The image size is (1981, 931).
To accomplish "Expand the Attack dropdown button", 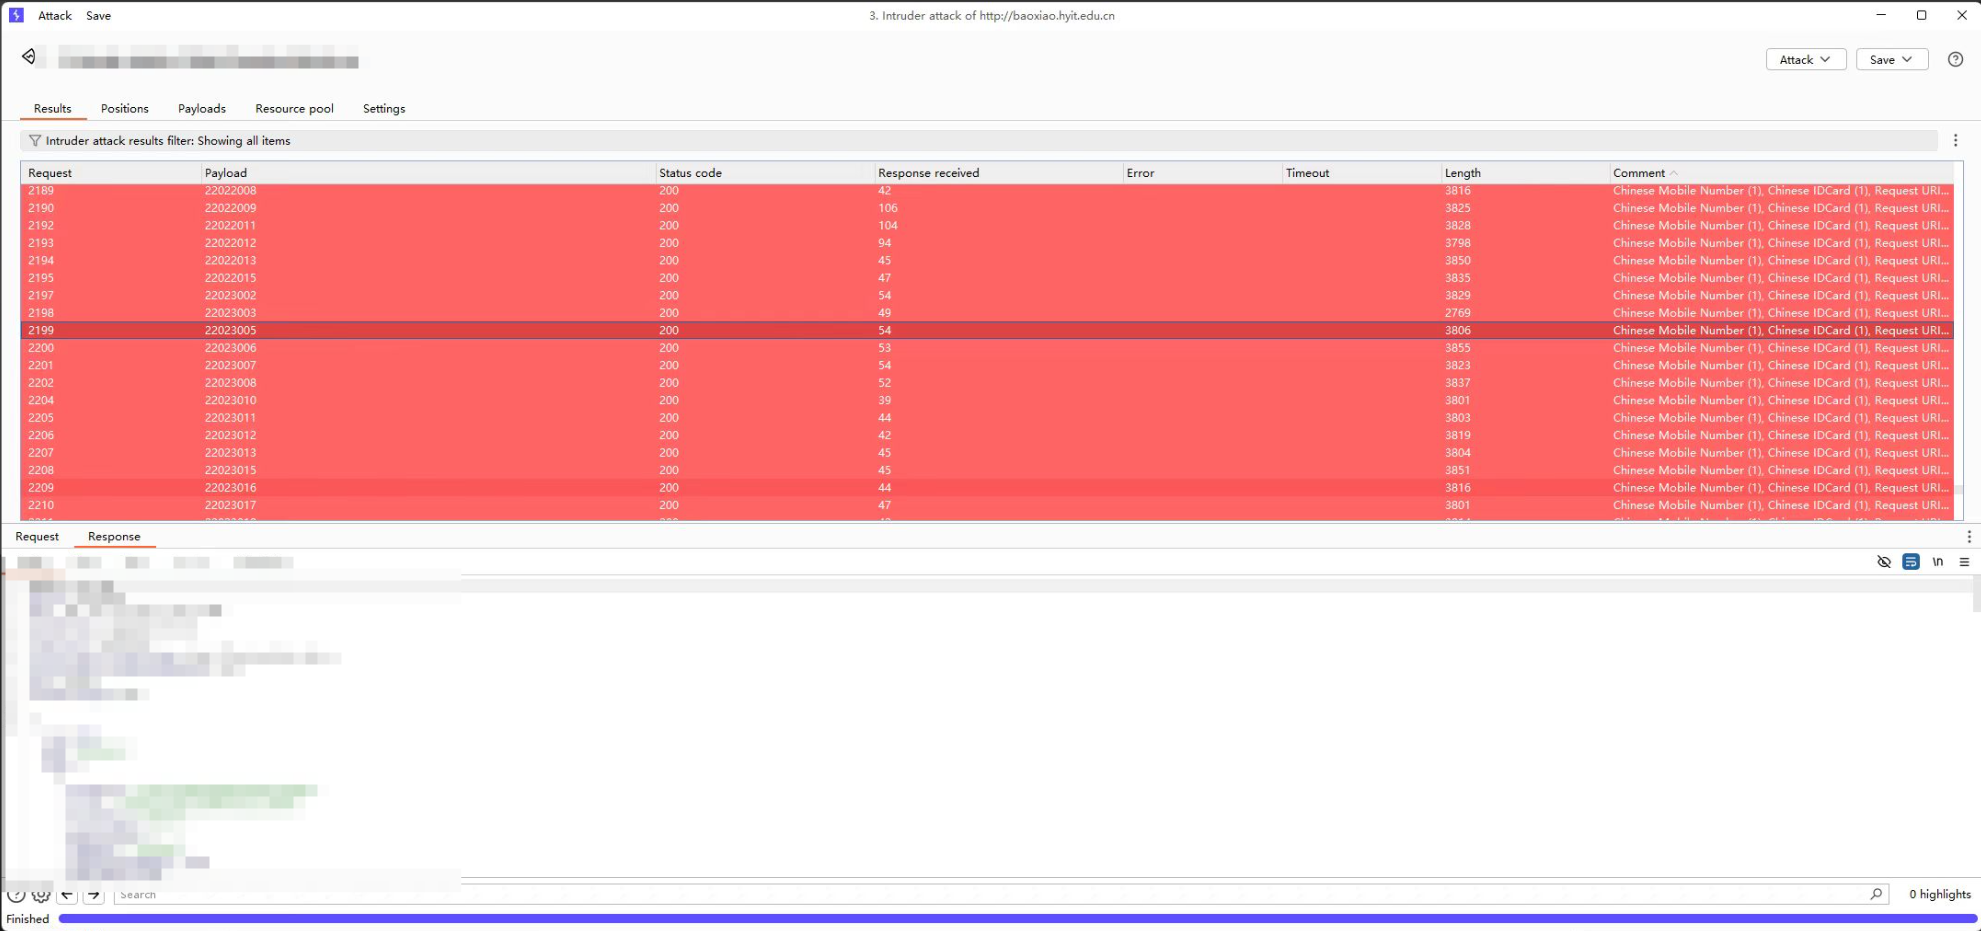I will (x=1805, y=60).
